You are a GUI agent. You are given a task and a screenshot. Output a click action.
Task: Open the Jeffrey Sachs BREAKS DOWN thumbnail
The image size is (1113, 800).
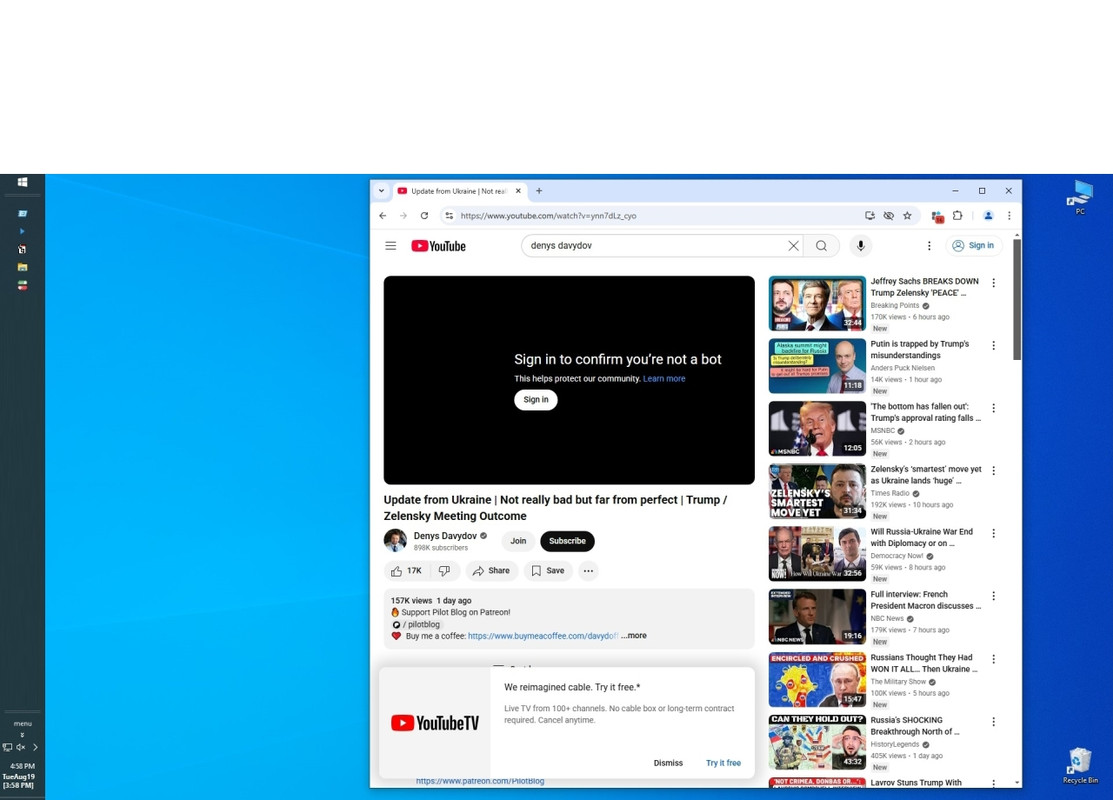[817, 303]
